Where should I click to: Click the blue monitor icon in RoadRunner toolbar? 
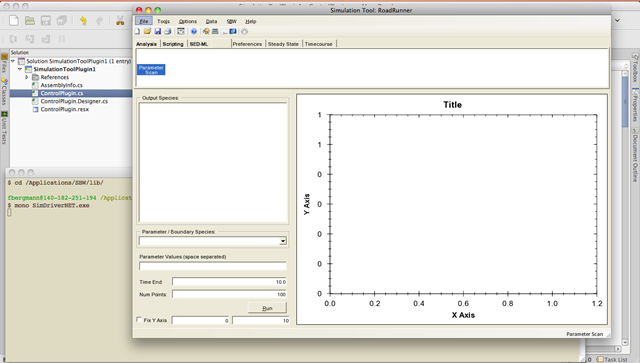233,31
